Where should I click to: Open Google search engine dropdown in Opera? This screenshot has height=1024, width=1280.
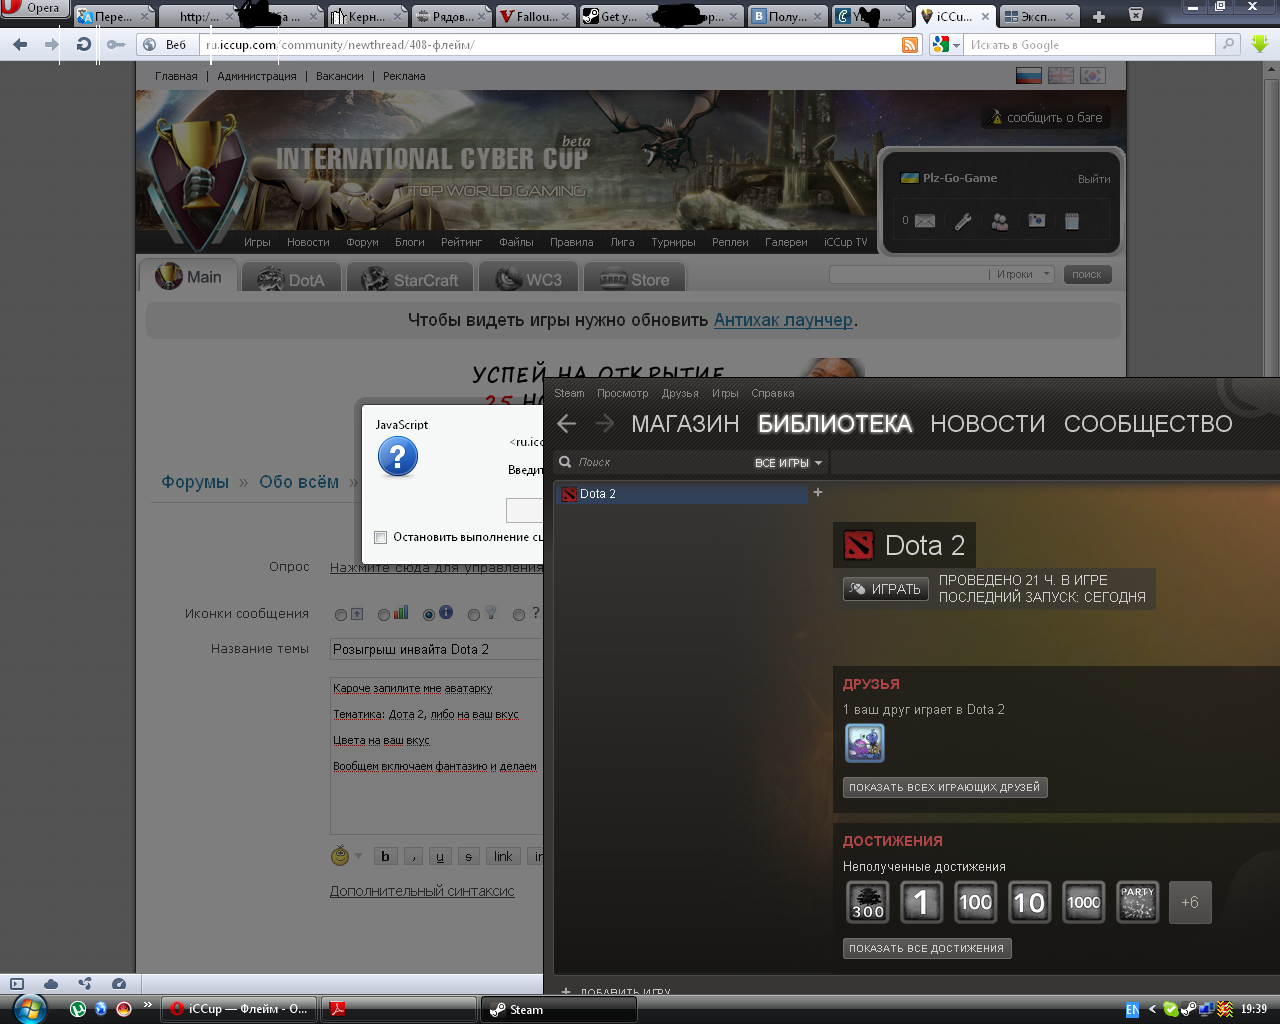pyautogui.click(x=946, y=45)
